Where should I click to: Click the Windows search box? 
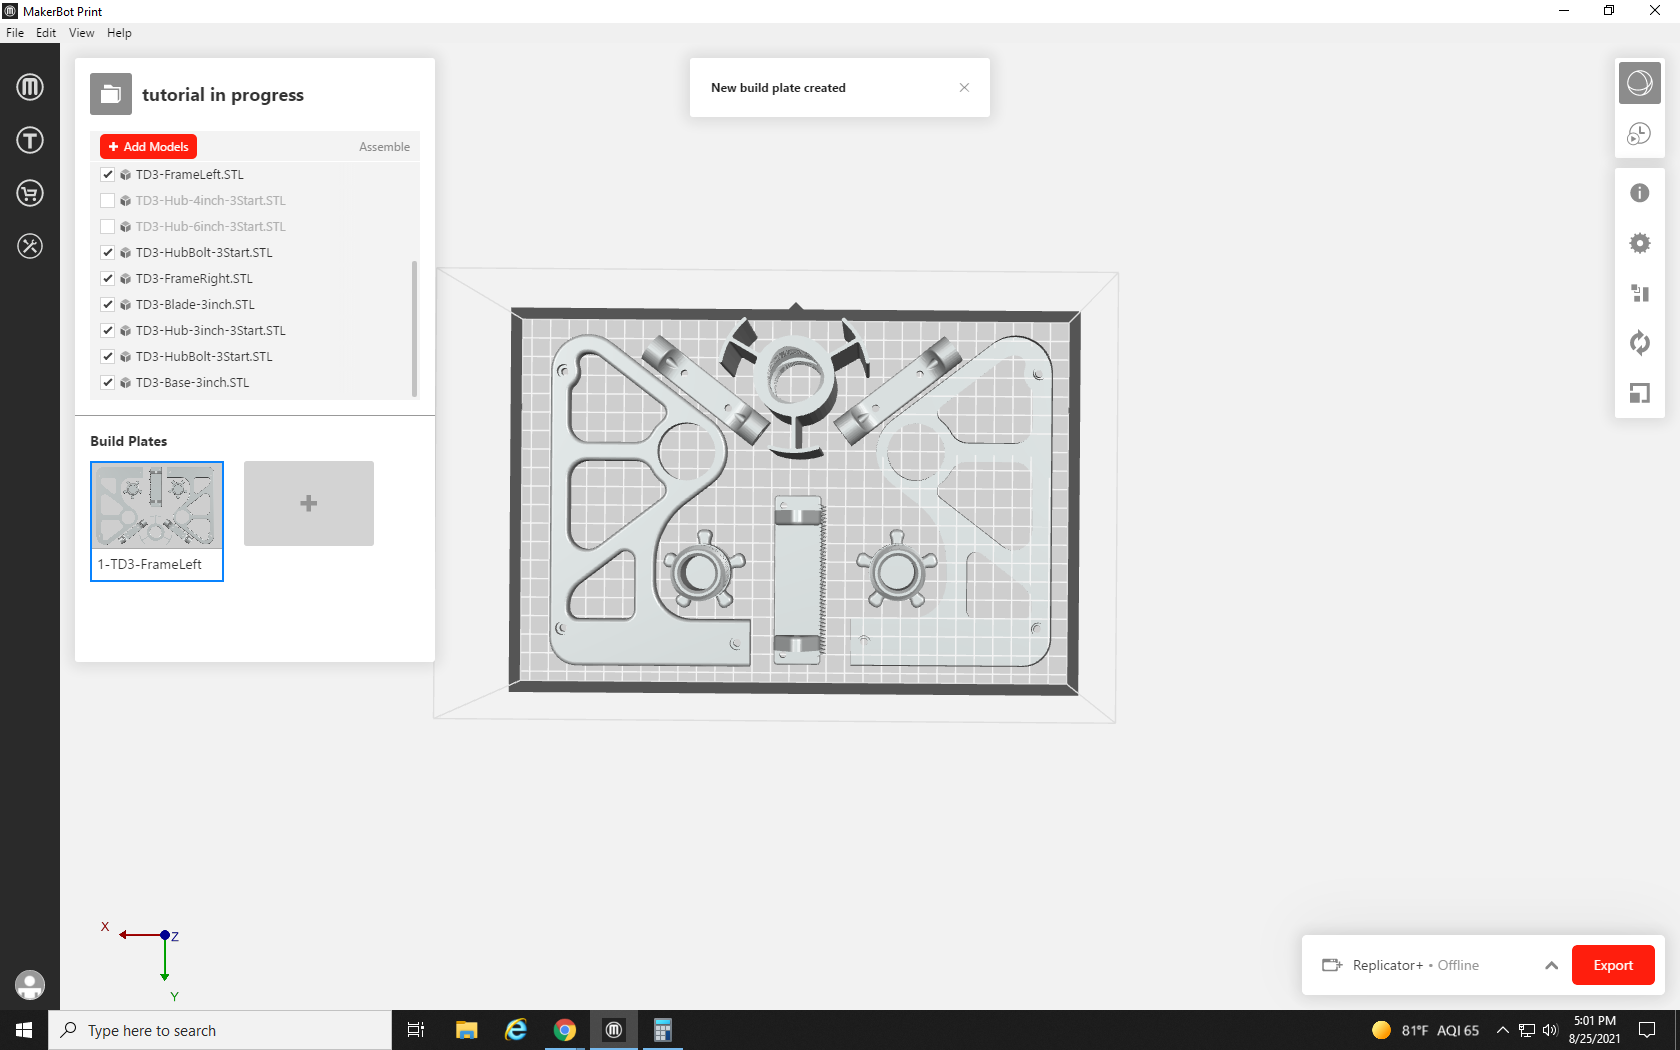(x=220, y=1030)
